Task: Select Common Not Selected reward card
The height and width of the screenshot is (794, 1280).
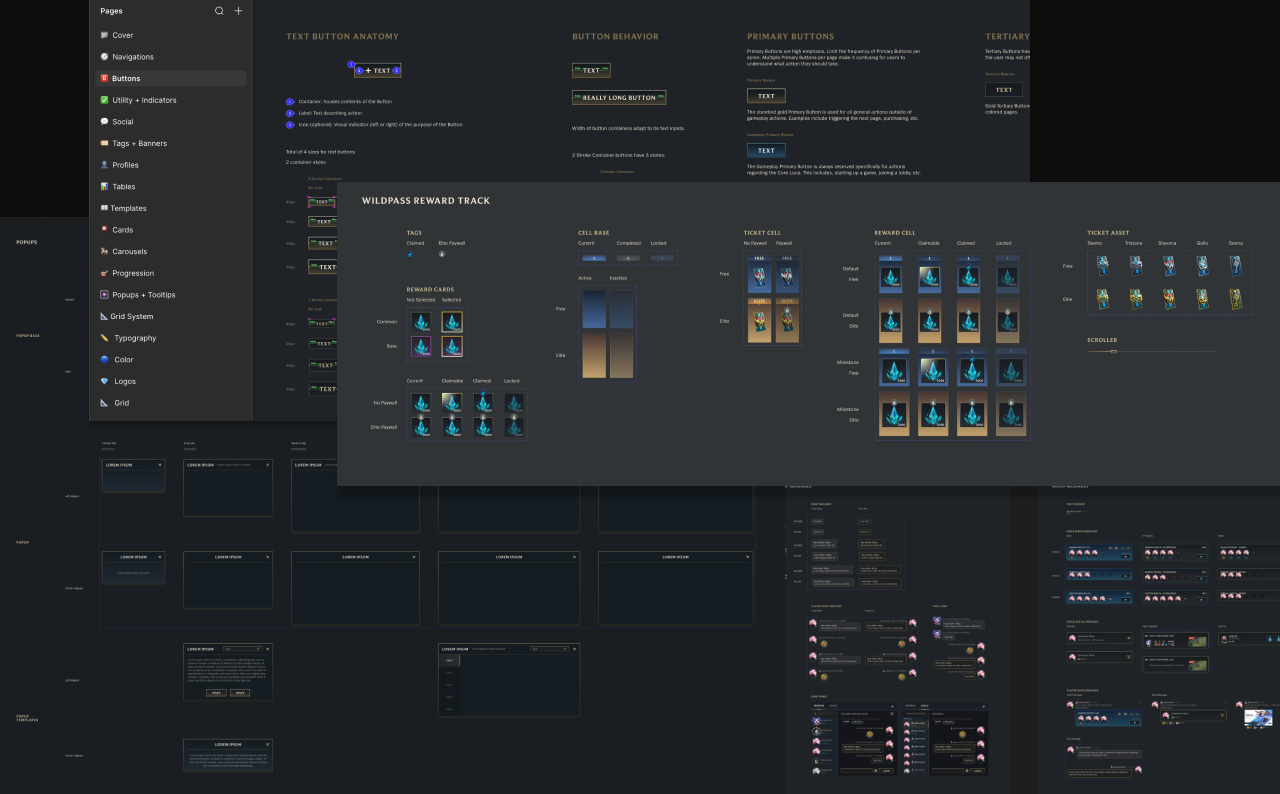Action: (421, 322)
